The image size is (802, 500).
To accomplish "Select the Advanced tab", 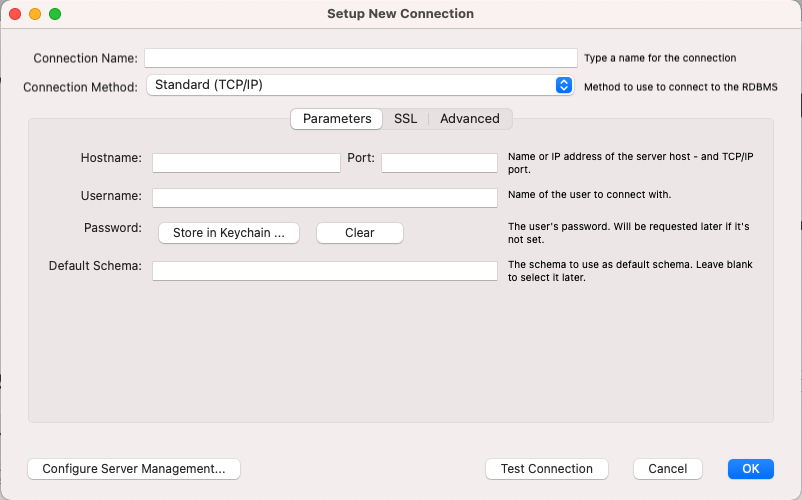I will pyautogui.click(x=469, y=119).
